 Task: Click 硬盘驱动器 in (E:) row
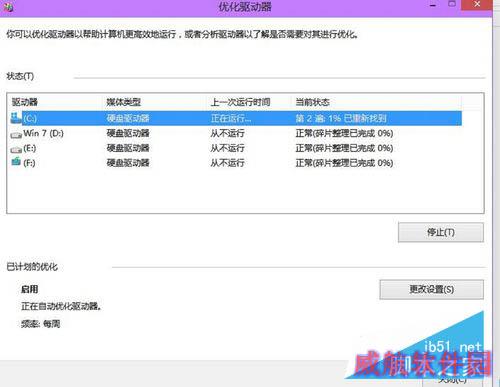point(128,148)
